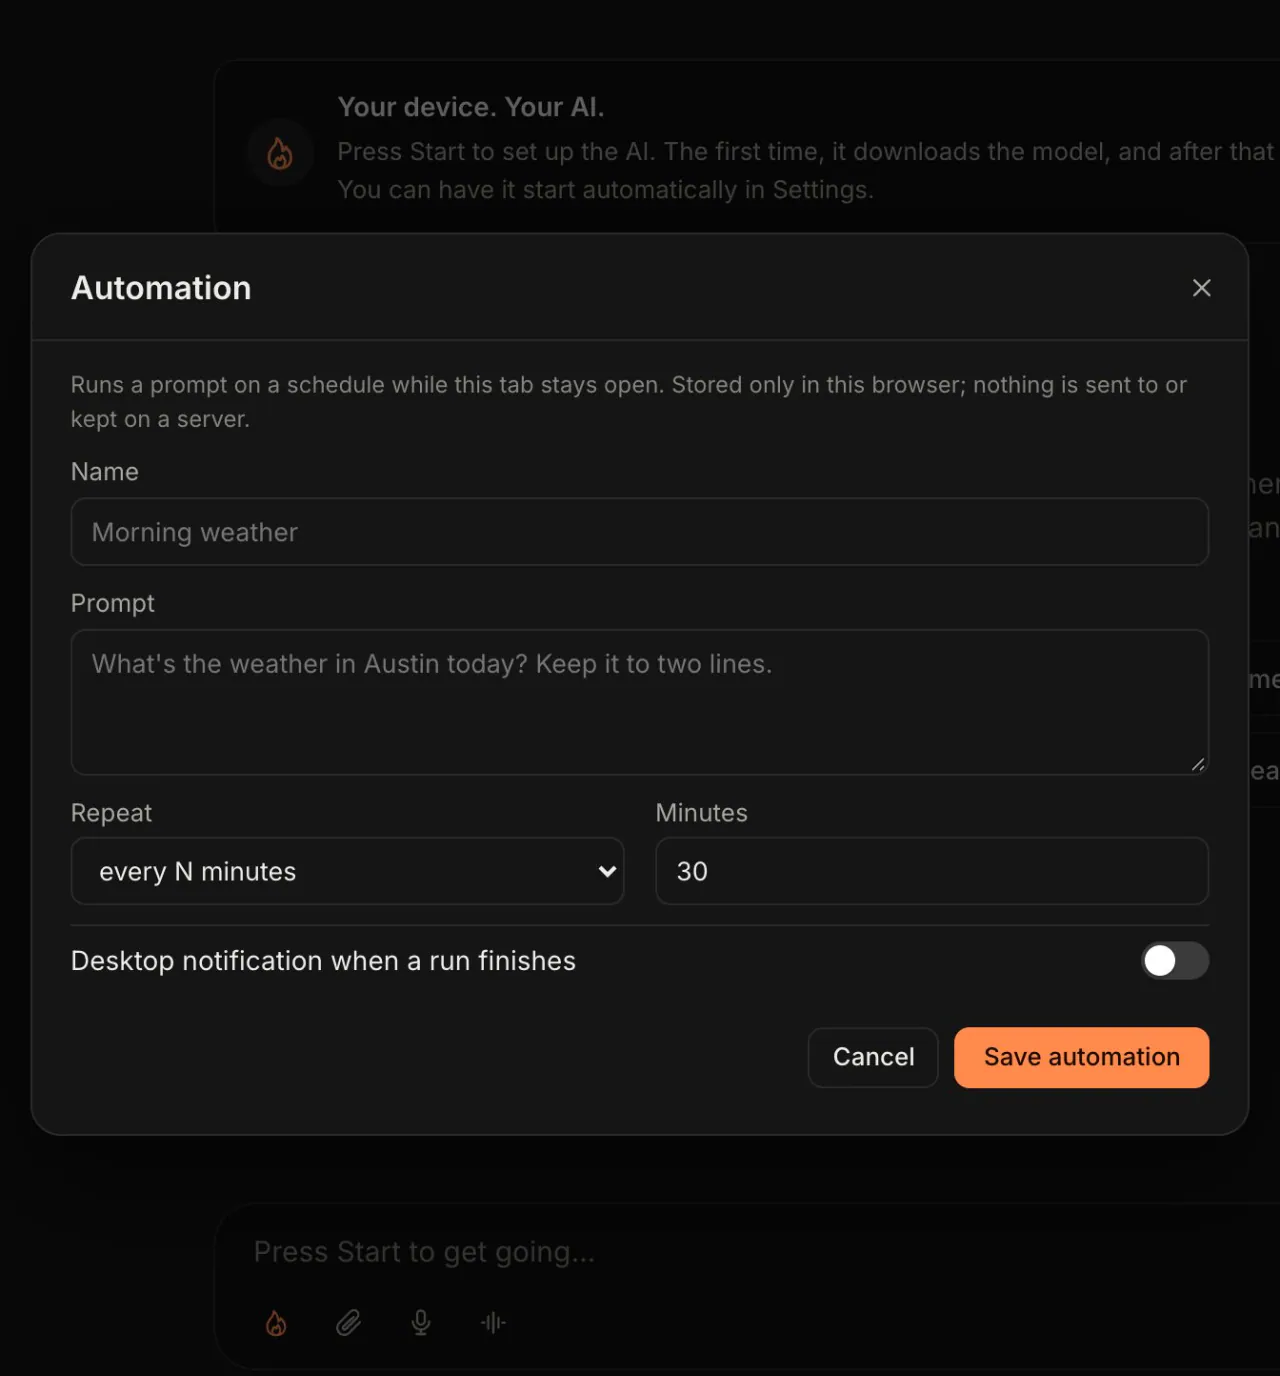Click the Your device. Your AI. heading

pyautogui.click(x=471, y=107)
